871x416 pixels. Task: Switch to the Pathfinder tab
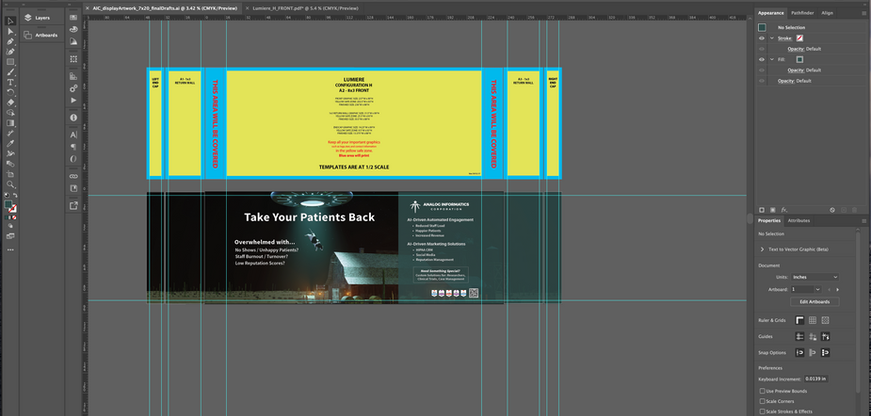click(x=802, y=12)
